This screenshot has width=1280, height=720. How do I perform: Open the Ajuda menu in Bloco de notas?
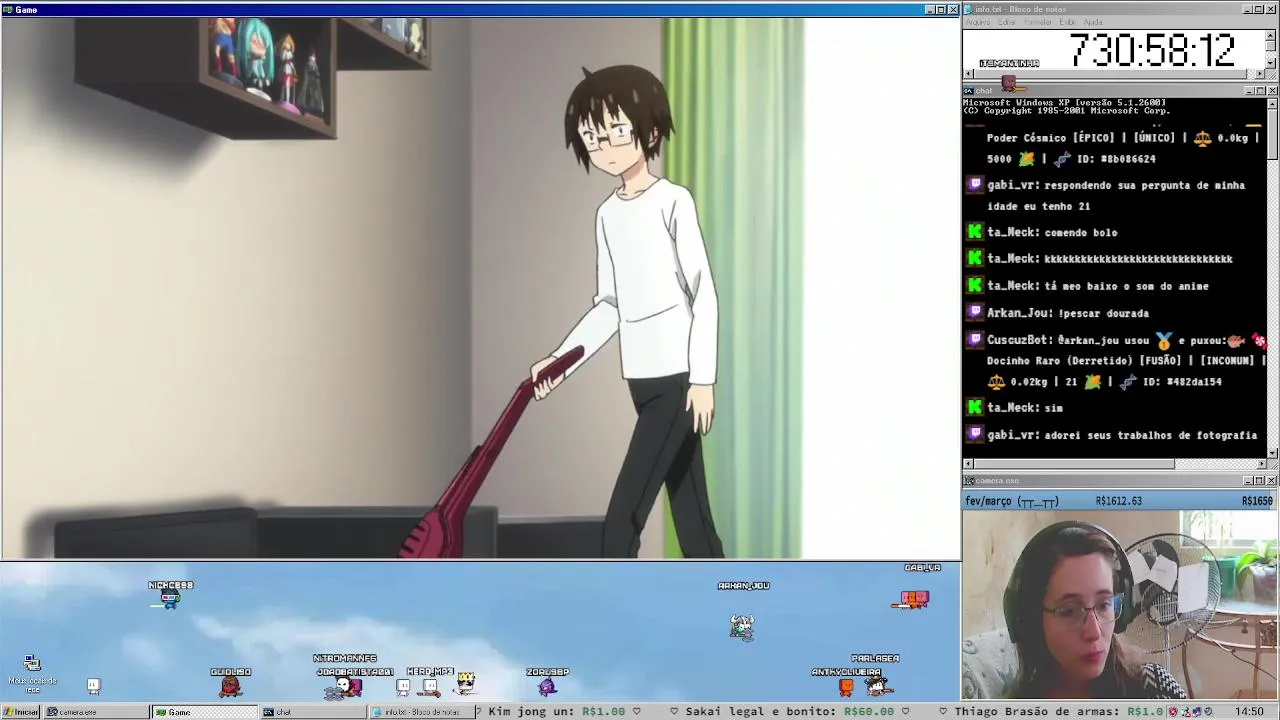pyautogui.click(x=1093, y=22)
